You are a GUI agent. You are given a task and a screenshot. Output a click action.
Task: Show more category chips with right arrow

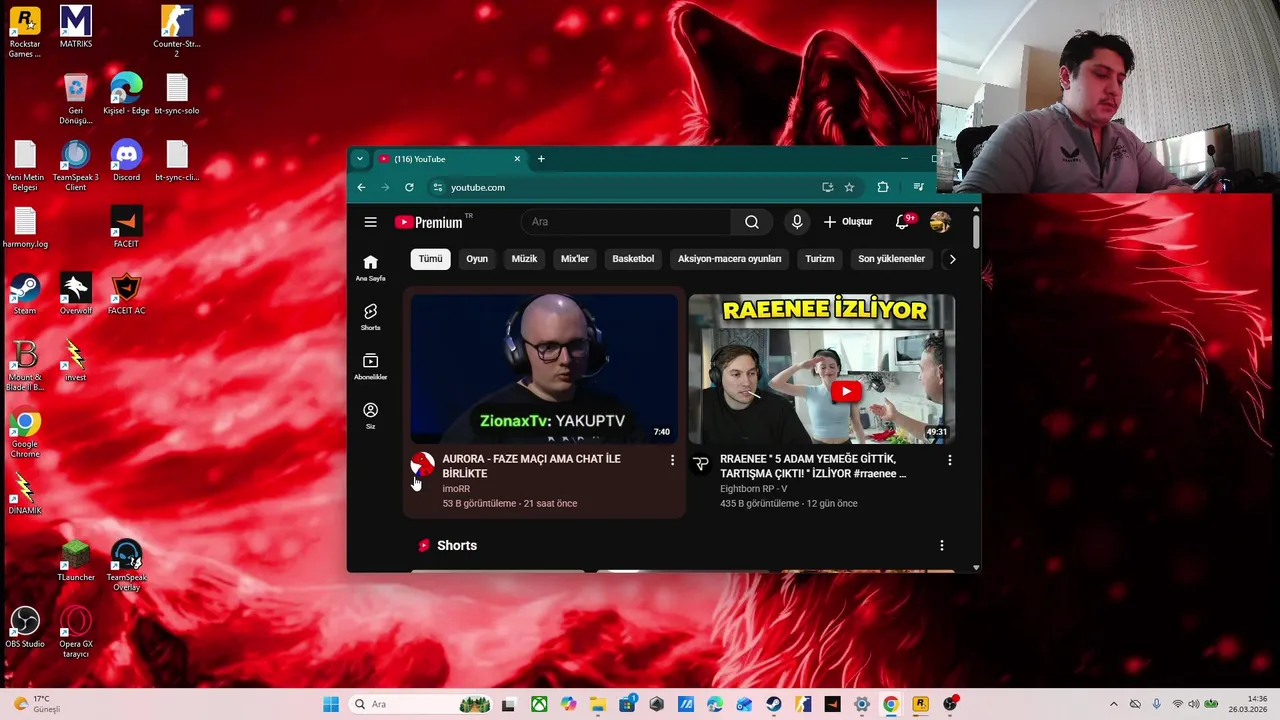click(x=952, y=259)
